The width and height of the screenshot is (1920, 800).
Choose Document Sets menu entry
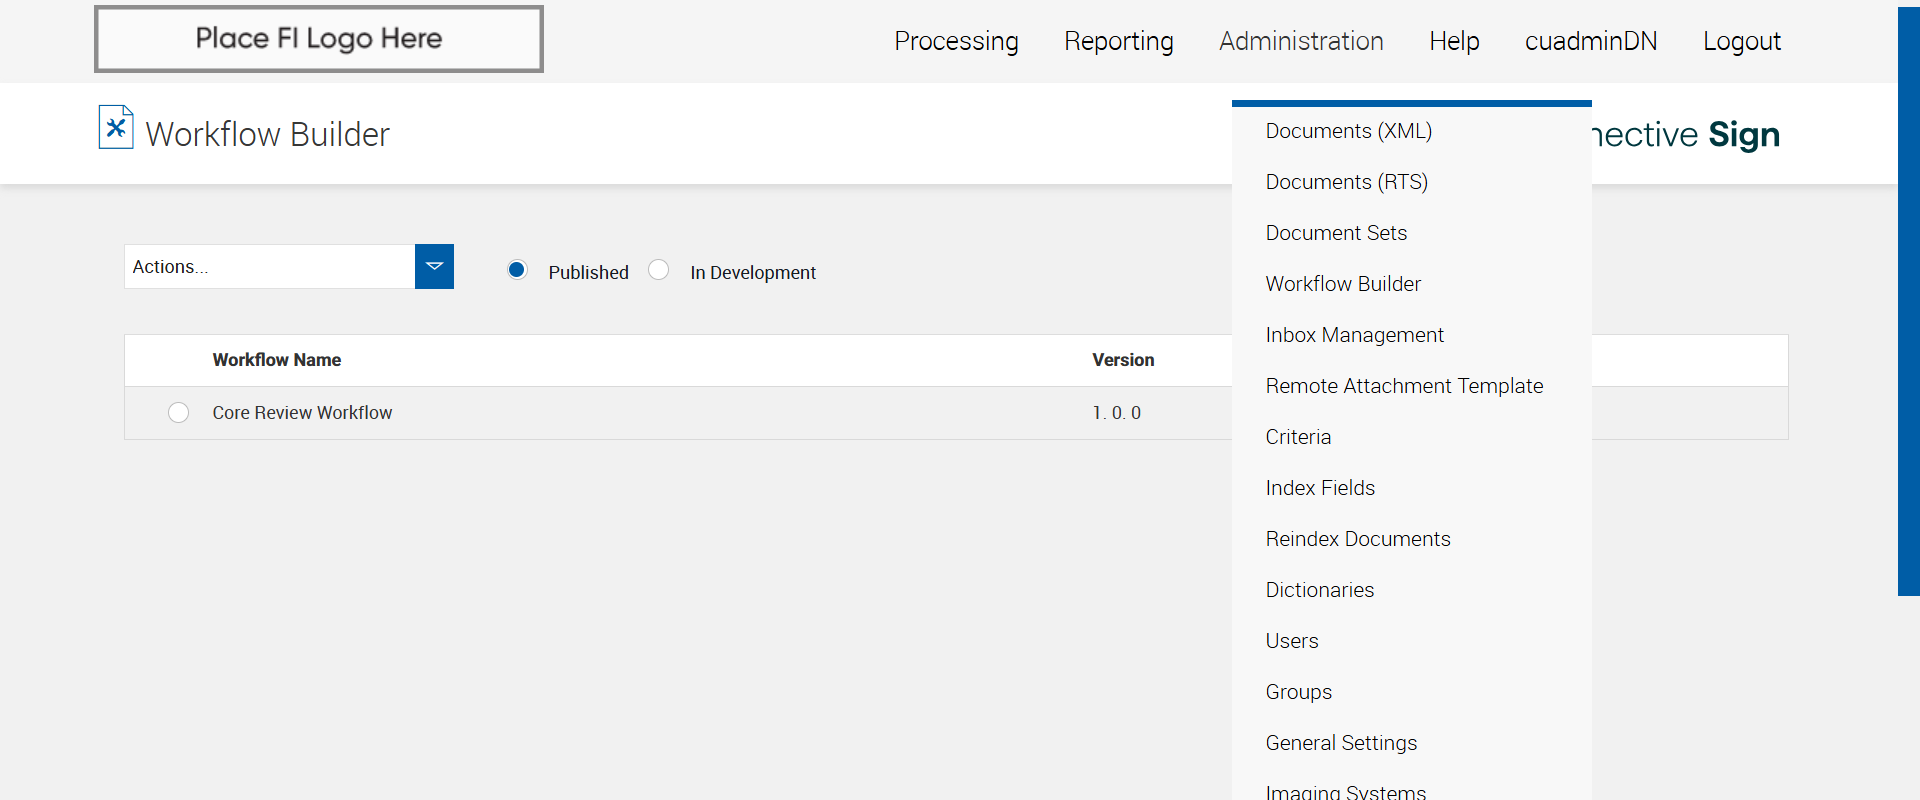pos(1336,233)
